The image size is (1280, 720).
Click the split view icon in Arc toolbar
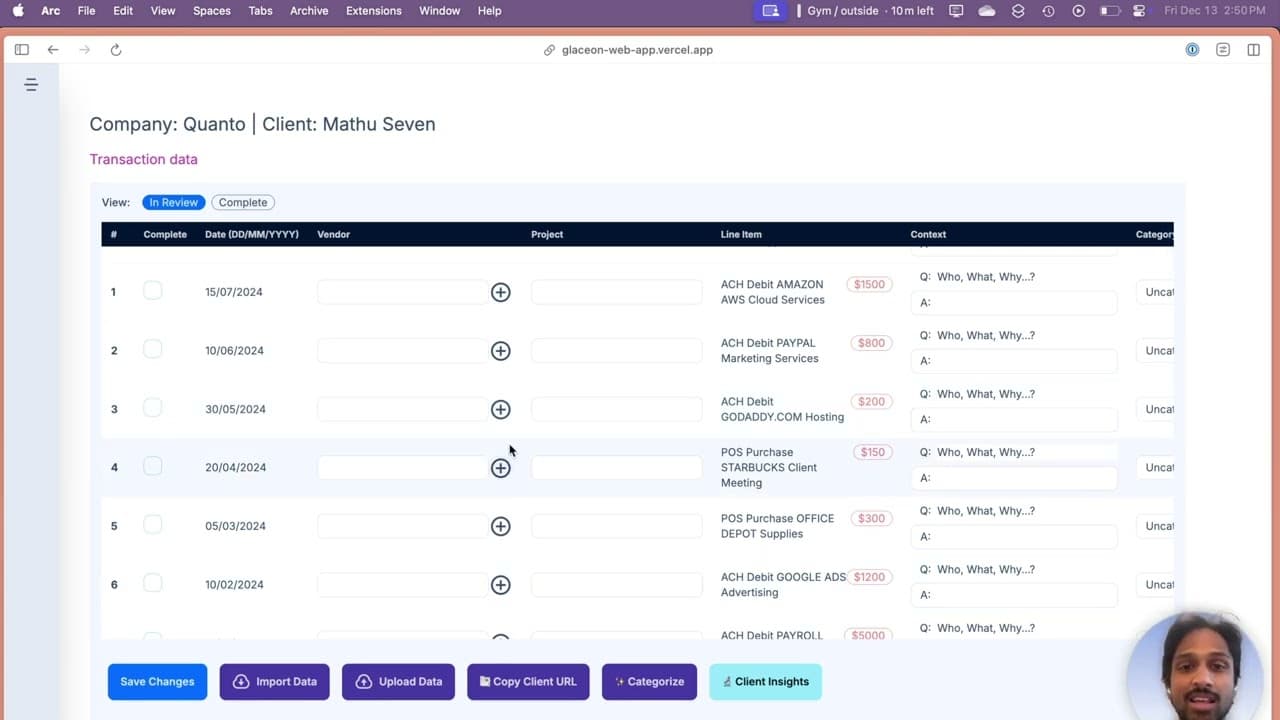coord(1253,50)
